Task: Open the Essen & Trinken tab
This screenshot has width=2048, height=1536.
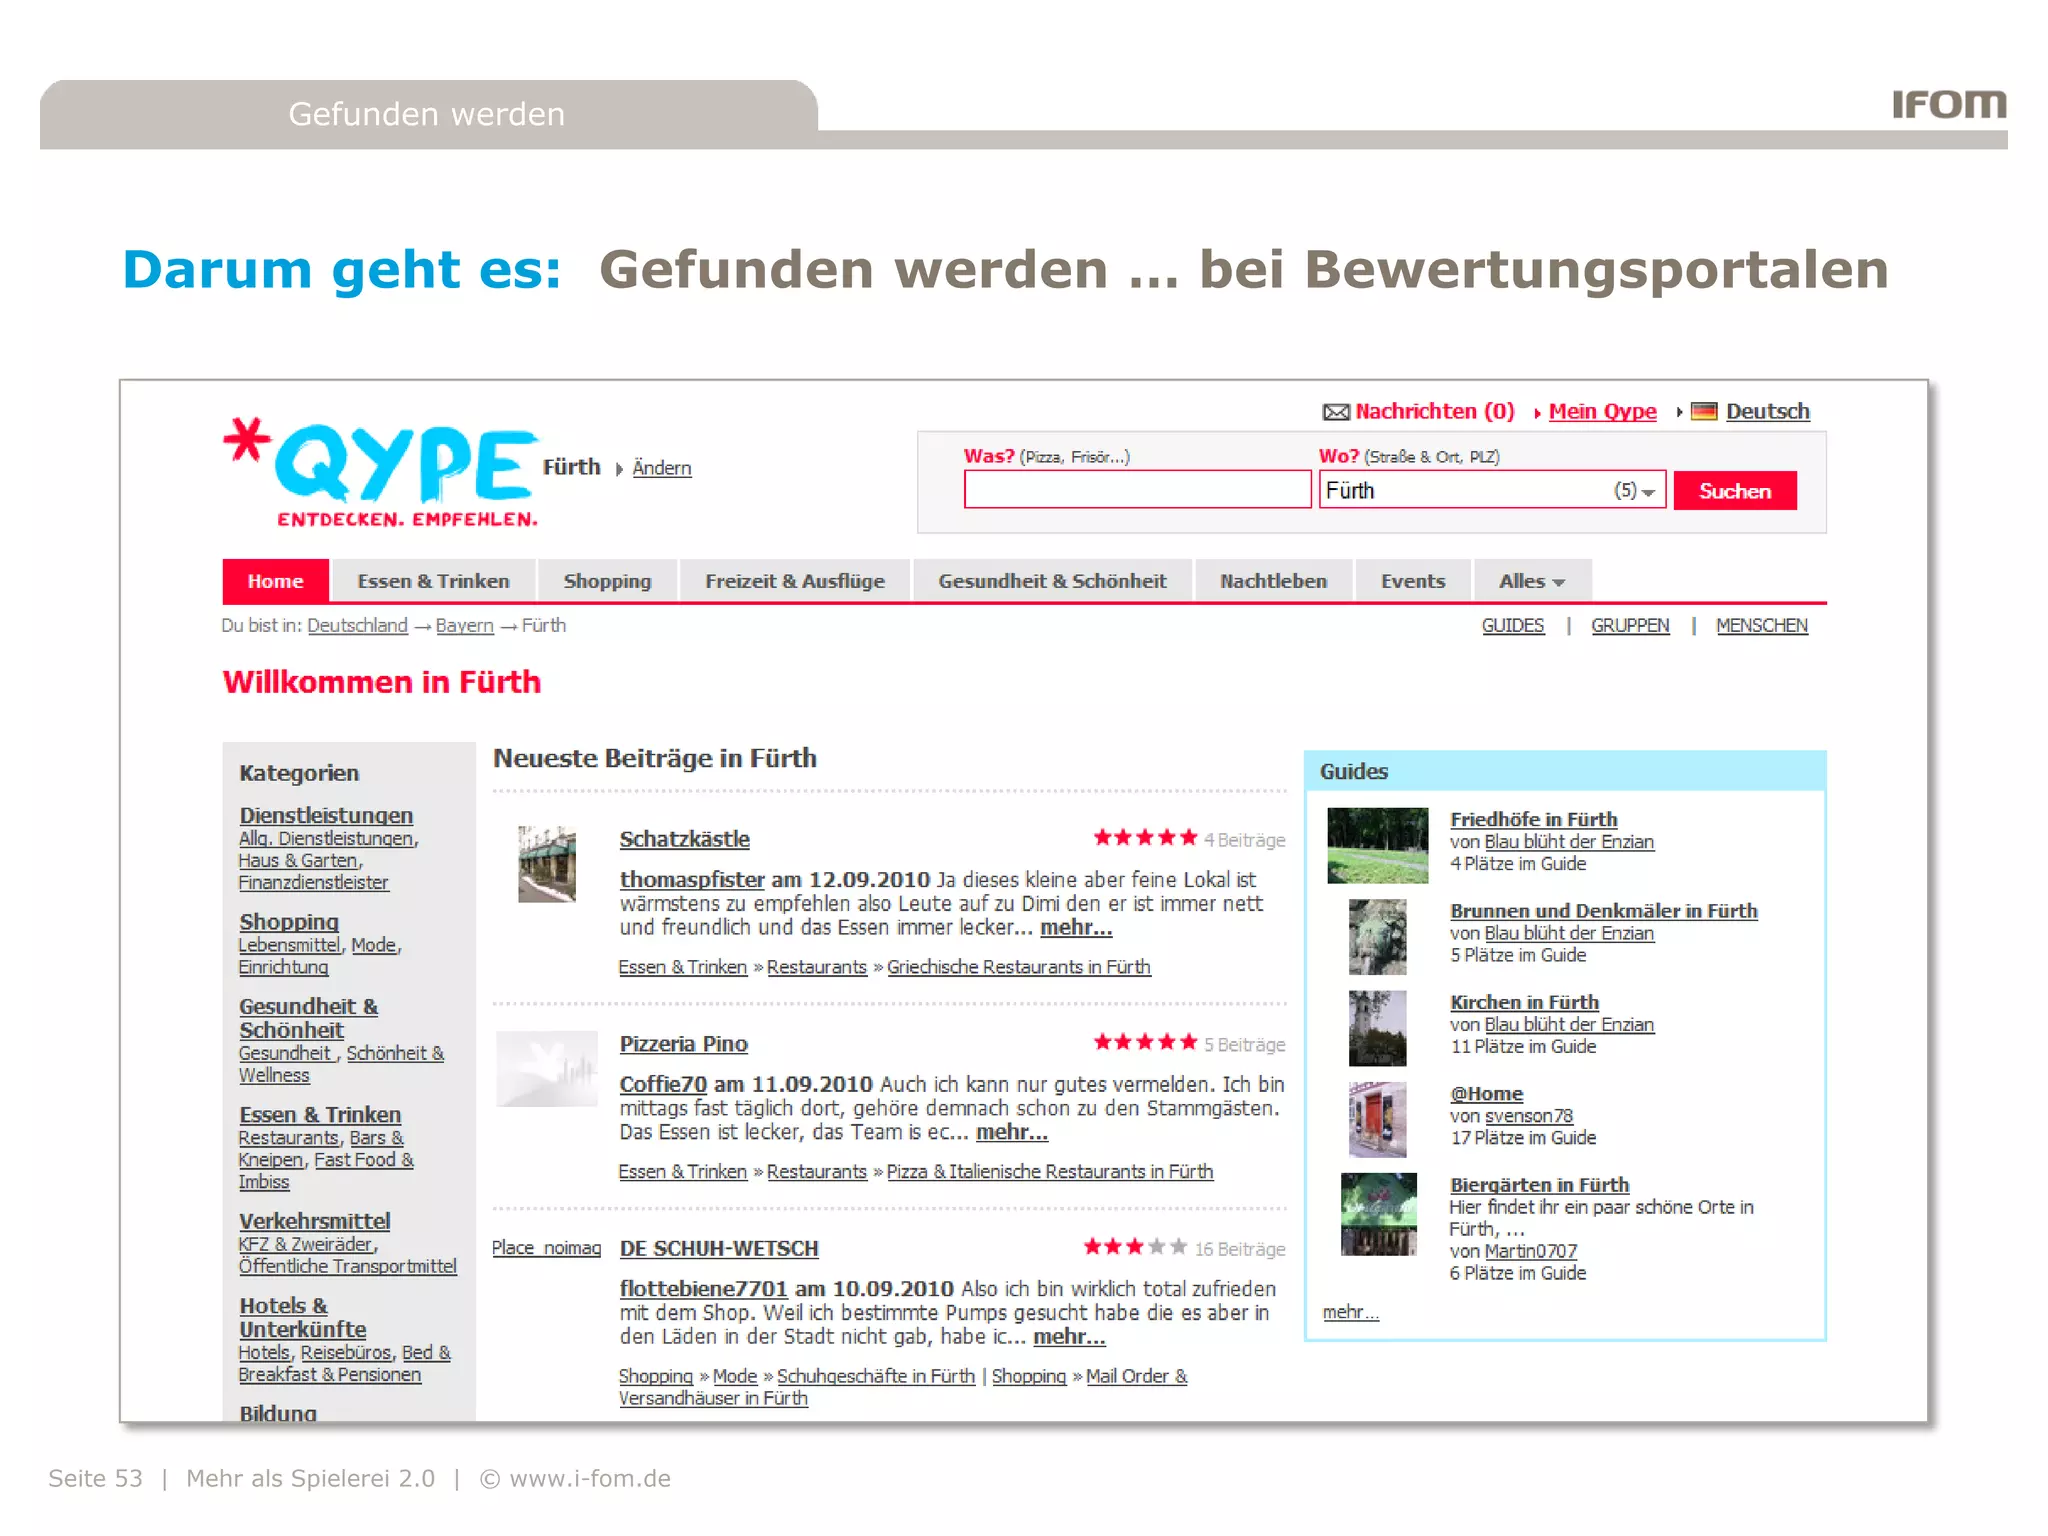Action: pos(433,581)
